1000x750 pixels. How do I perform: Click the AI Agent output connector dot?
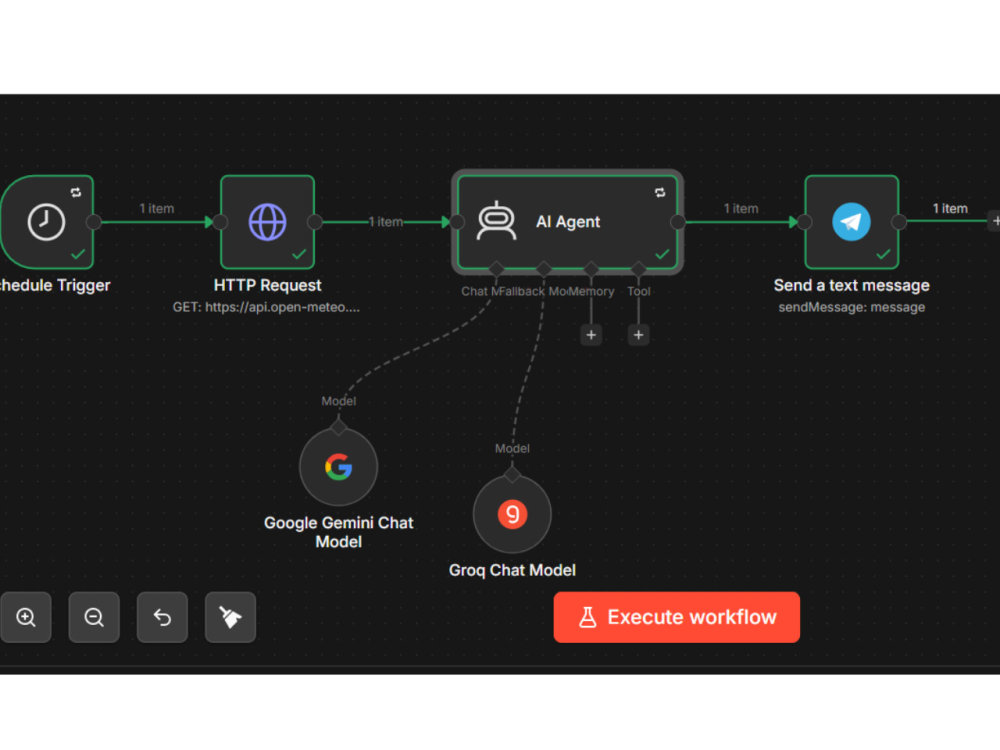coord(678,222)
